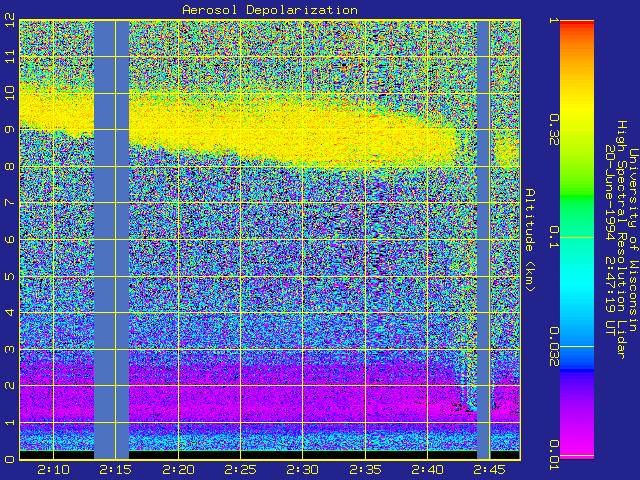Click the altitude label 3
This screenshot has height=480, width=640.
point(9,349)
